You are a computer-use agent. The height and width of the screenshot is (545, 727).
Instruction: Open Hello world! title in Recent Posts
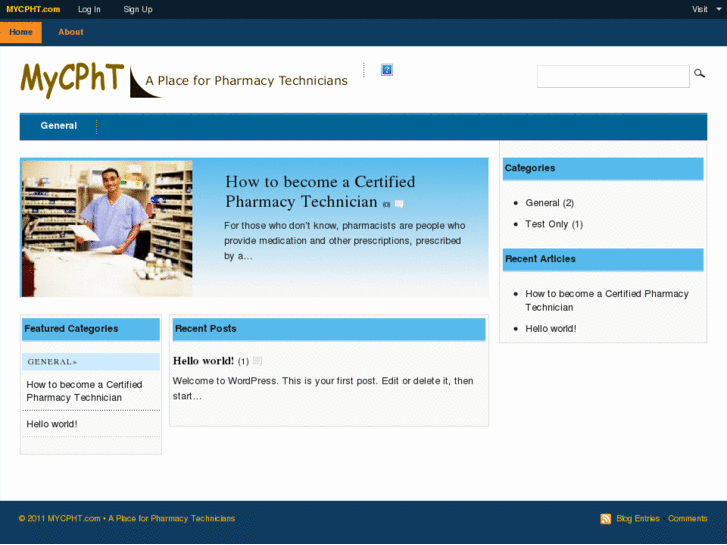click(x=203, y=361)
